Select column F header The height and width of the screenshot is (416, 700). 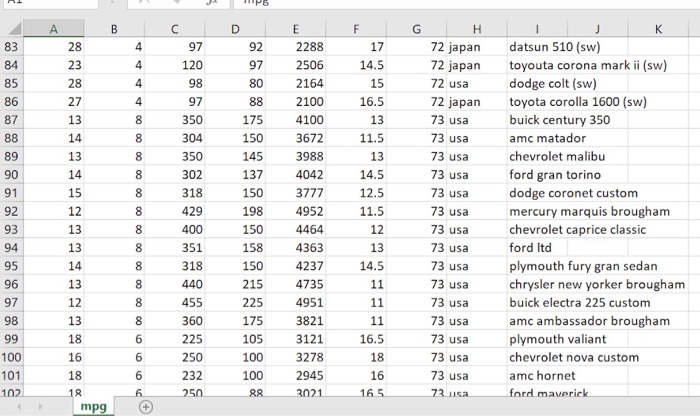click(356, 29)
